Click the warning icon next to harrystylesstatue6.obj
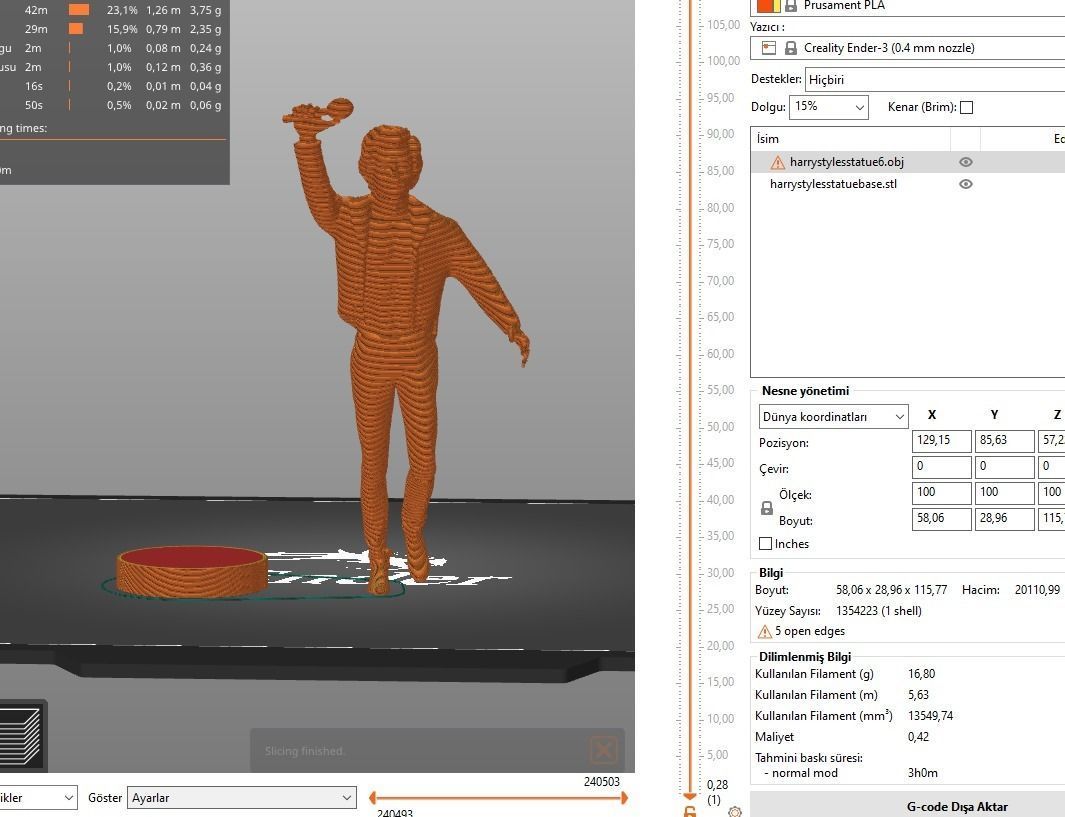Image resolution: width=1065 pixels, height=817 pixels. point(777,162)
